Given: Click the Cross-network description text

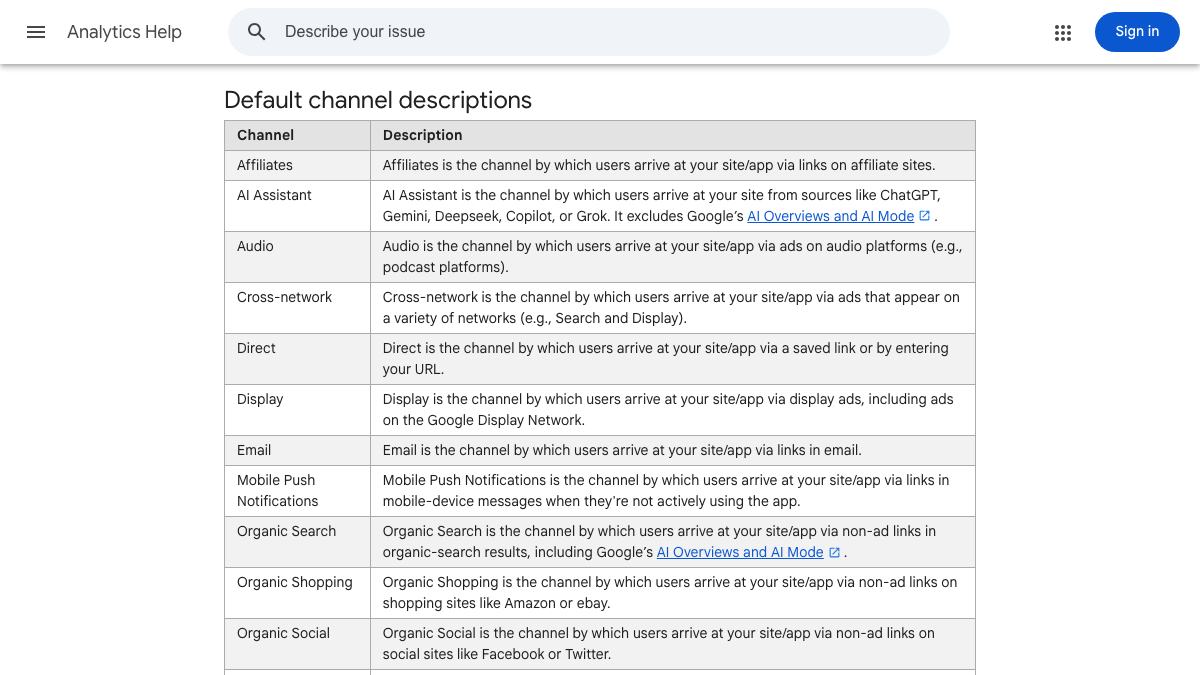Looking at the screenshot, I should point(671,308).
